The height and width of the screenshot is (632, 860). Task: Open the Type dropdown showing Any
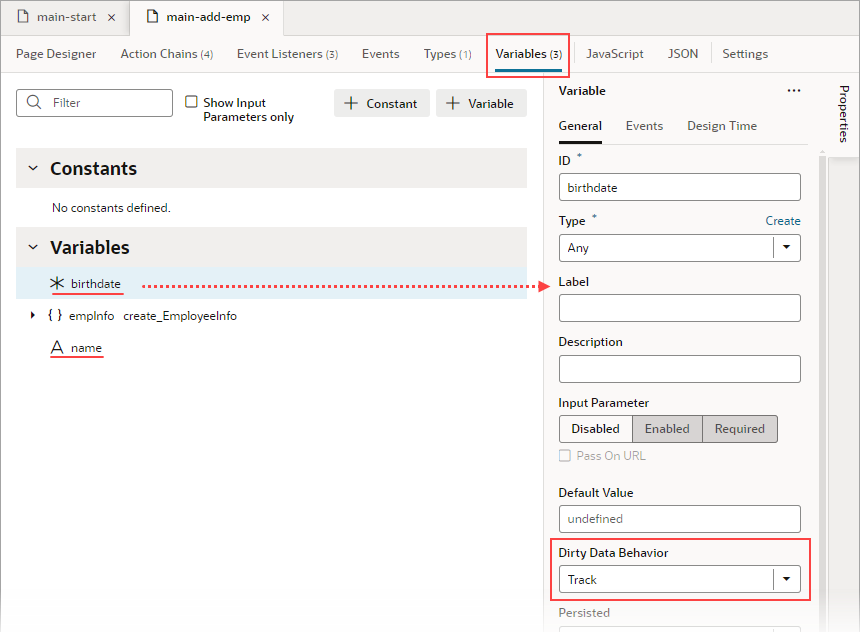[x=787, y=248]
